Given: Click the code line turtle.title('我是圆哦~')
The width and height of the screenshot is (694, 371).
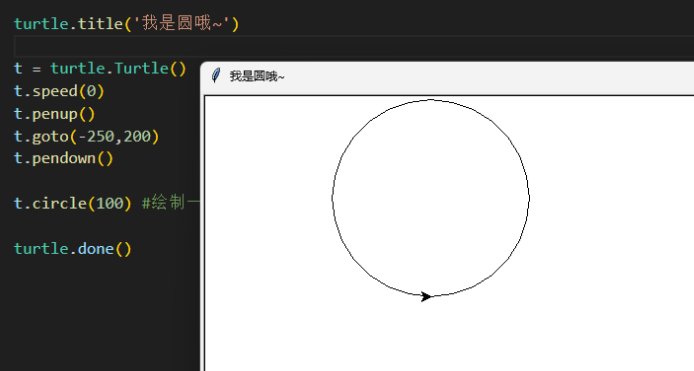Looking at the screenshot, I should (x=127, y=23).
